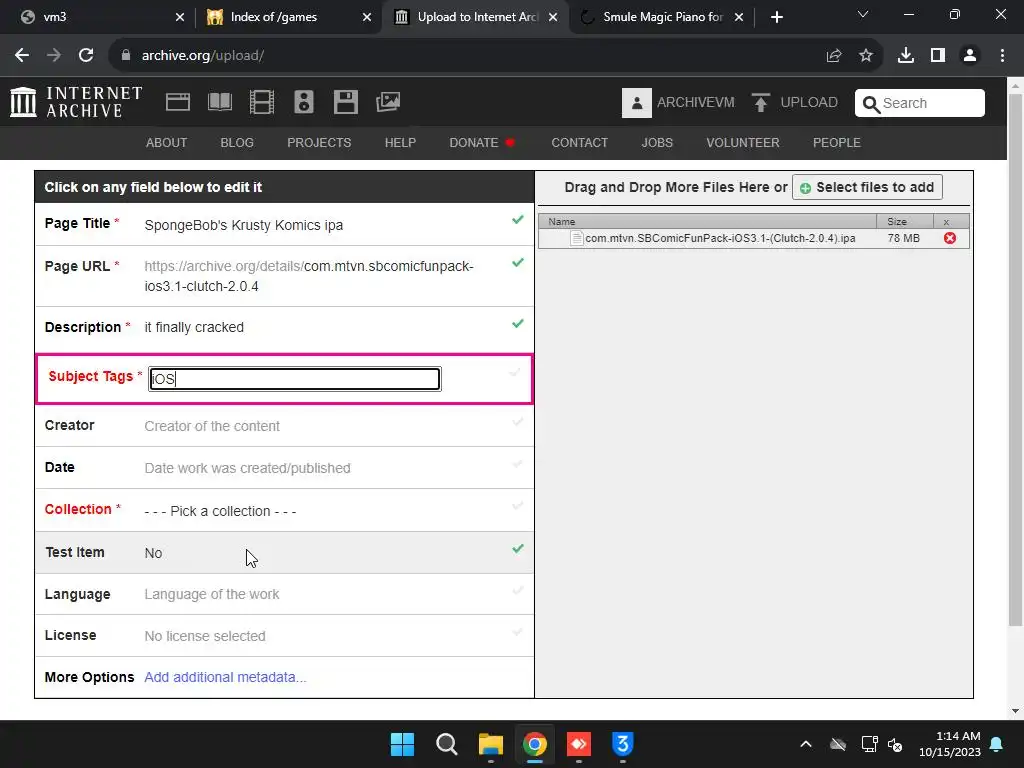Open the PEOPLE menu item

pyautogui.click(x=837, y=142)
